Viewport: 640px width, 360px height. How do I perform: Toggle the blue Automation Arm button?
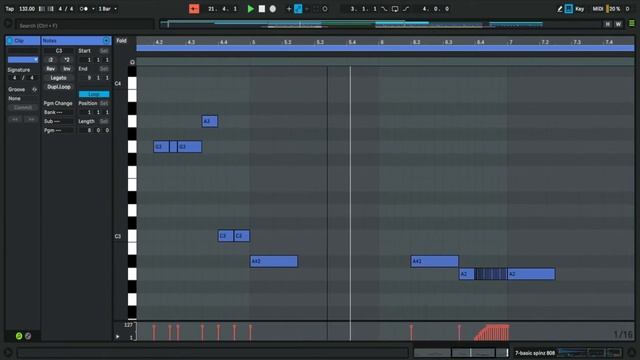click(298, 9)
